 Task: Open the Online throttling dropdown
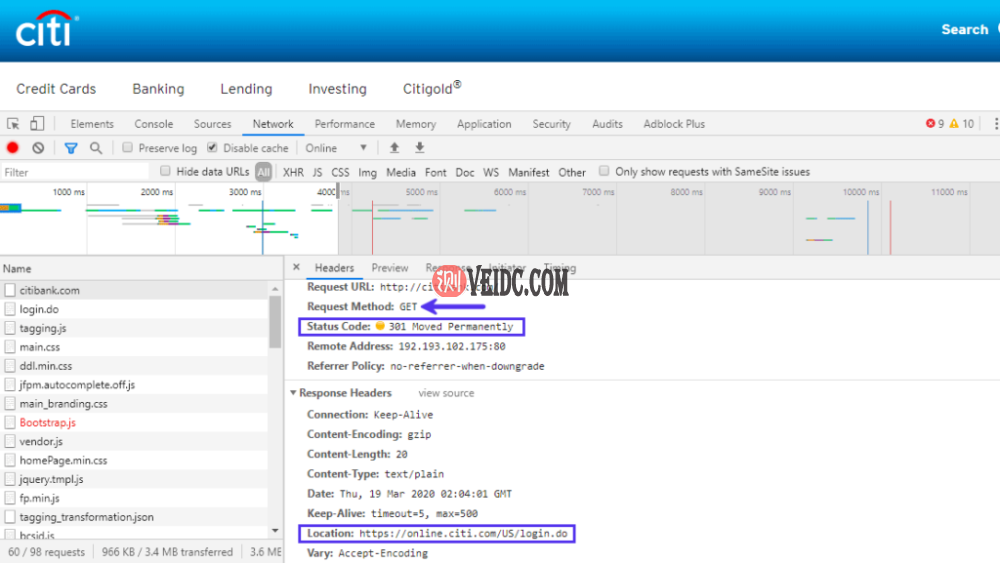pyautogui.click(x=336, y=148)
